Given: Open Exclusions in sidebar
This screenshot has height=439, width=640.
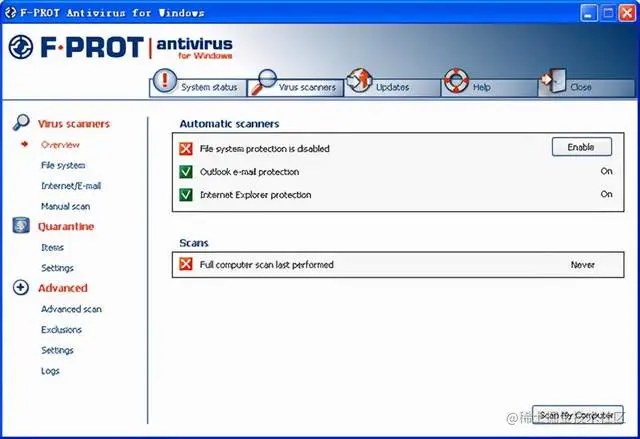Looking at the screenshot, I should tap(61, 330).
